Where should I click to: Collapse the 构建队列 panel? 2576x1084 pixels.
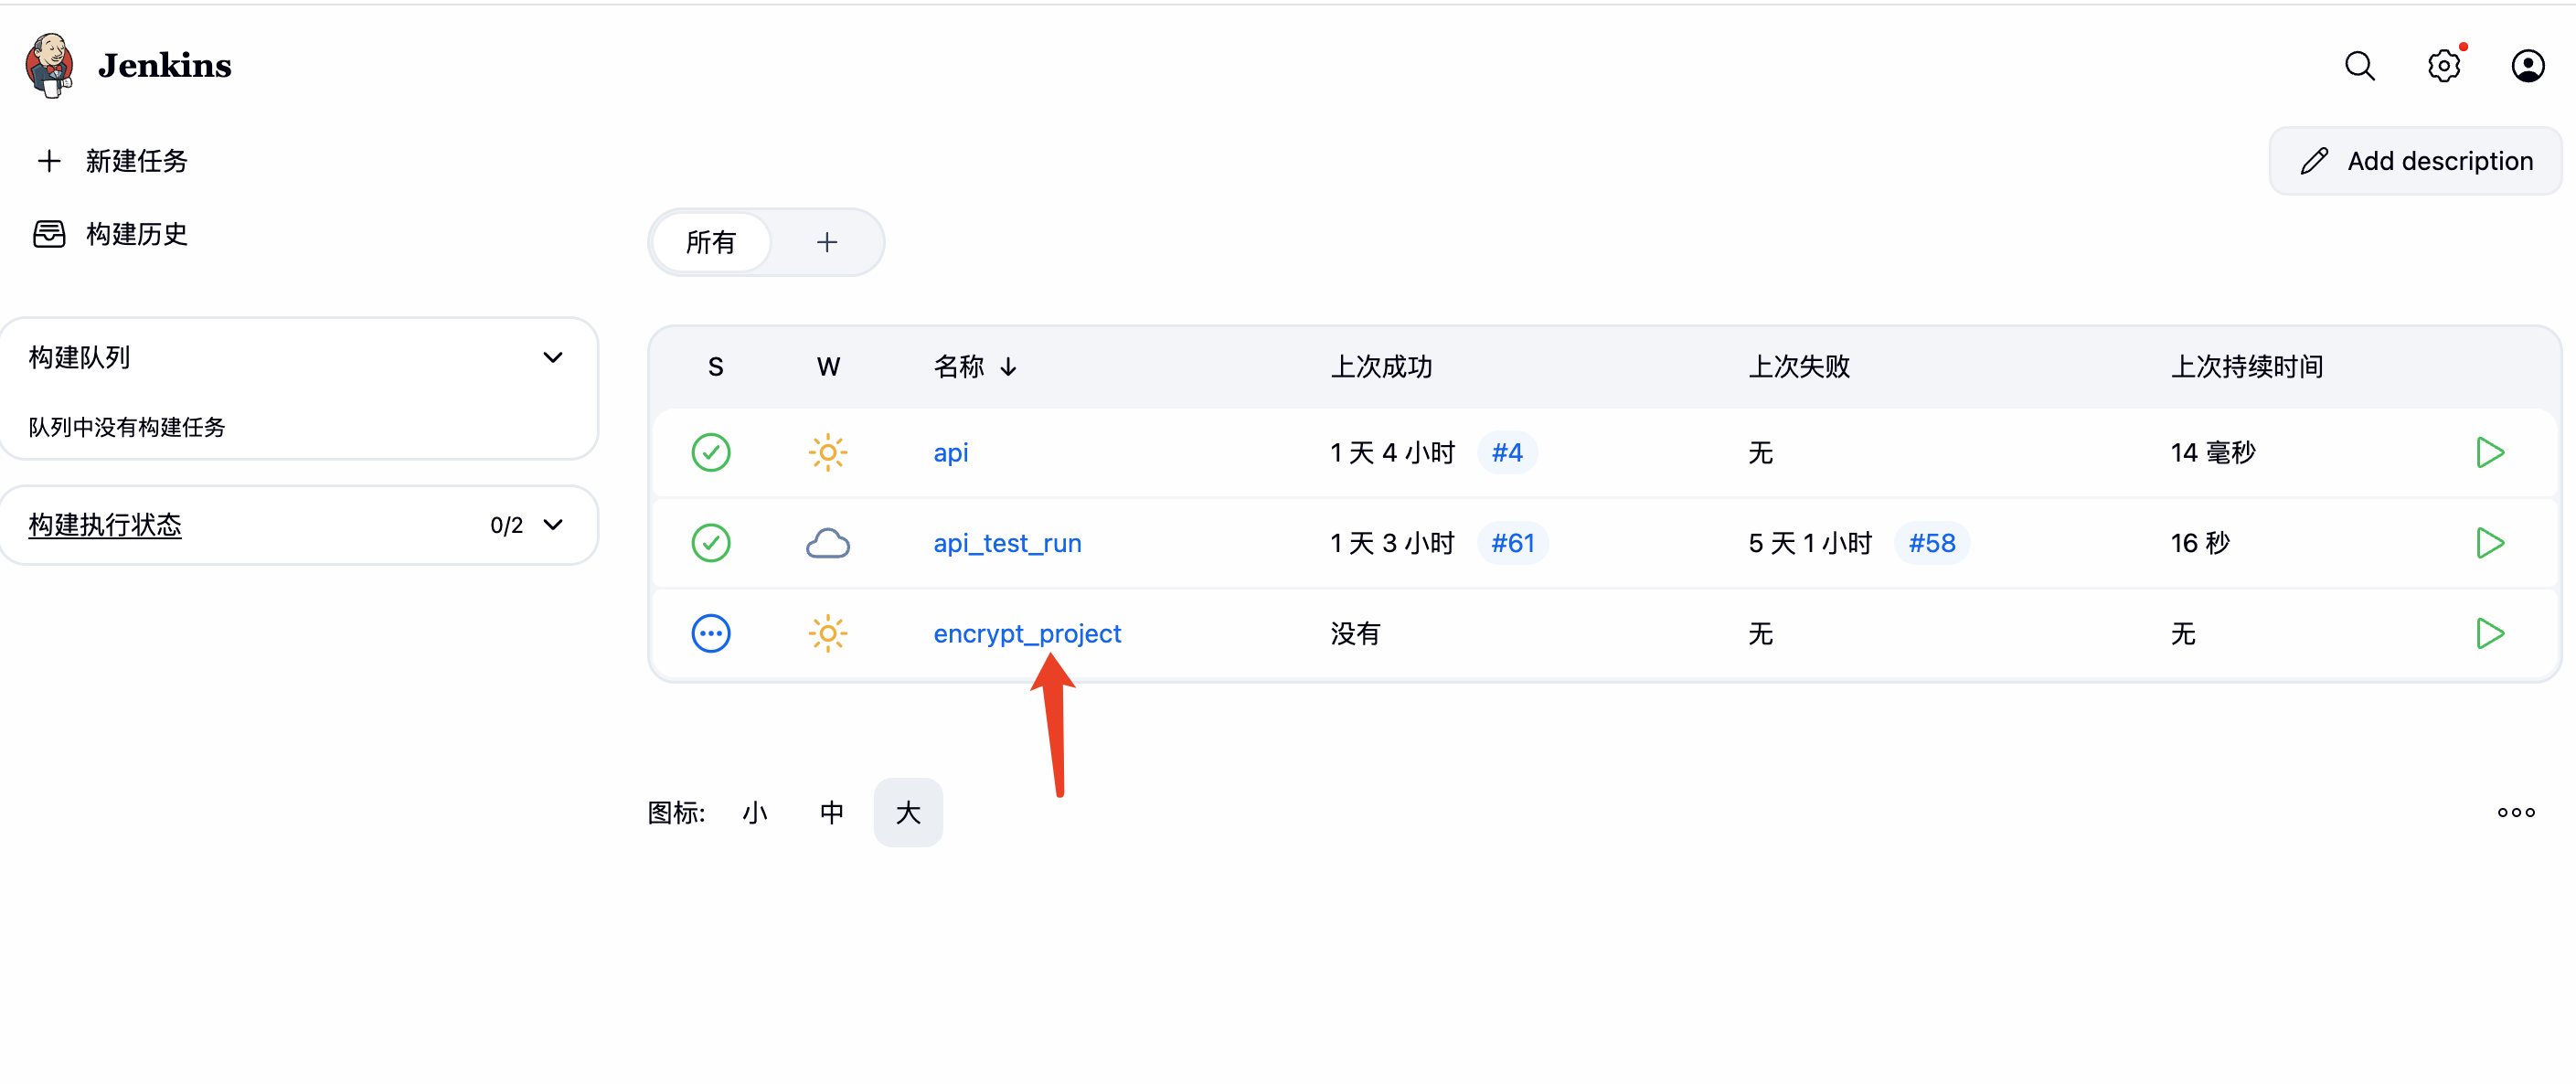553,358
